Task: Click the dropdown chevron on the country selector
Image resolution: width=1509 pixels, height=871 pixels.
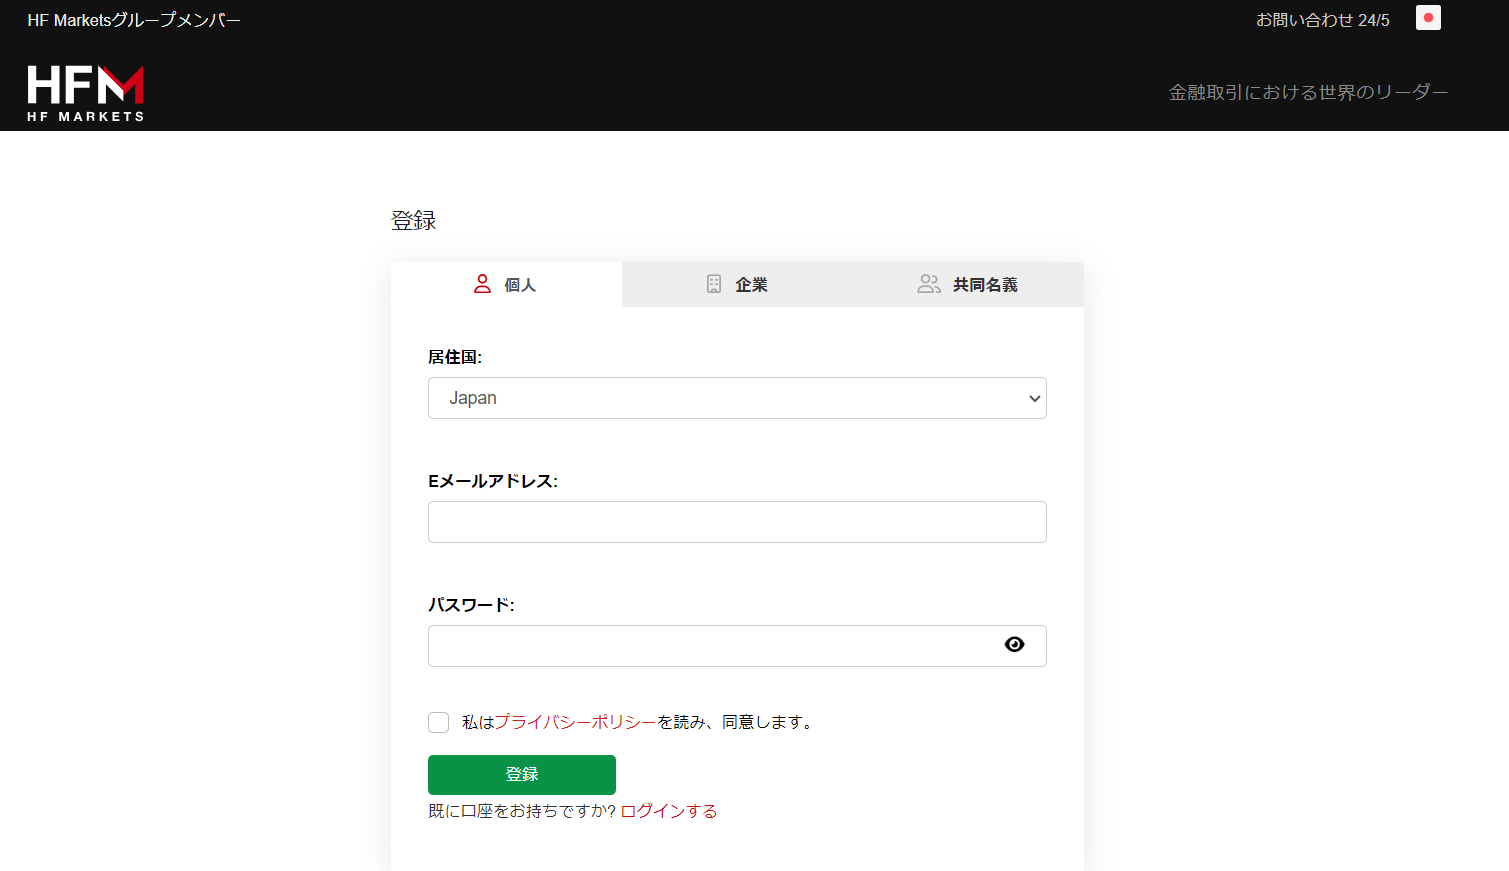Action: 1033,398
